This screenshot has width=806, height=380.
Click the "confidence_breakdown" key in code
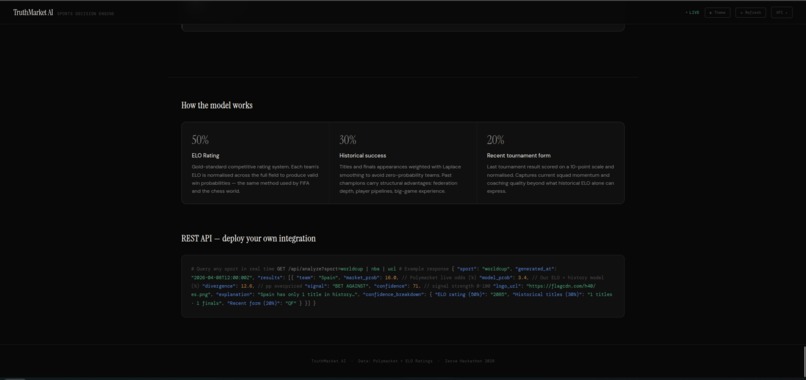(x=394, y=295)
